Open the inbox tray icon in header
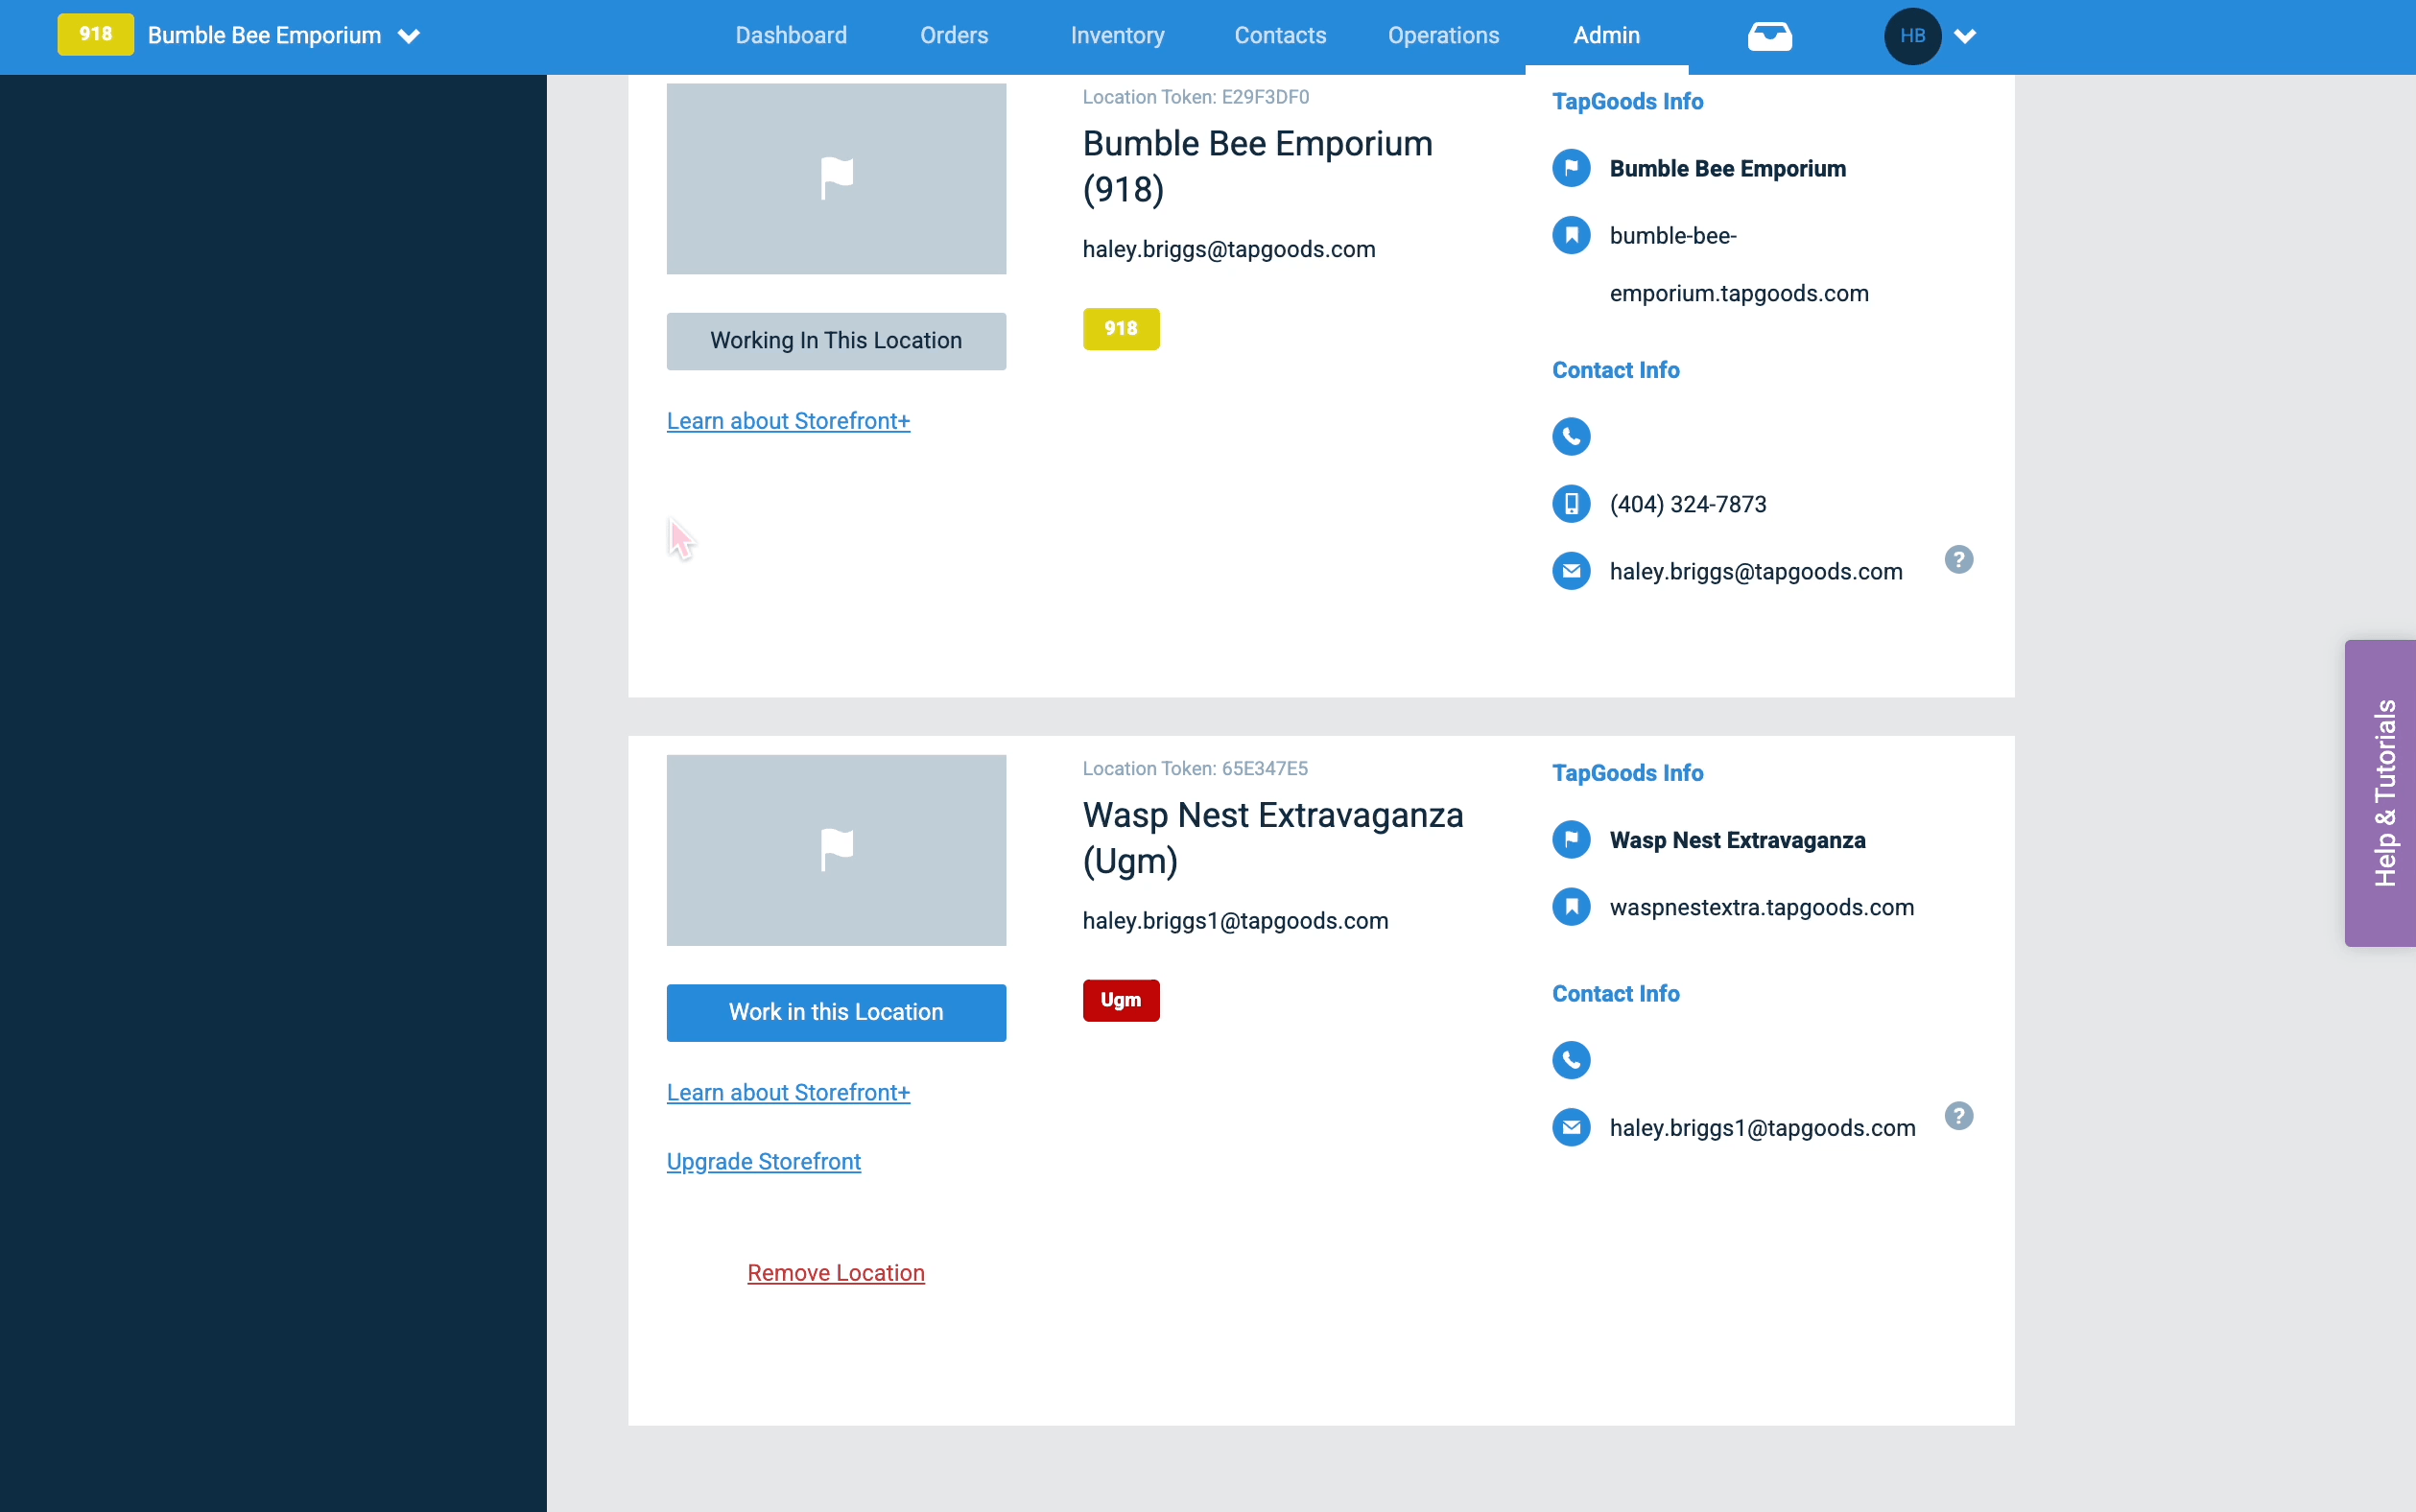This screenshot has height=1512, width=2416. (x=1769, y=37)
